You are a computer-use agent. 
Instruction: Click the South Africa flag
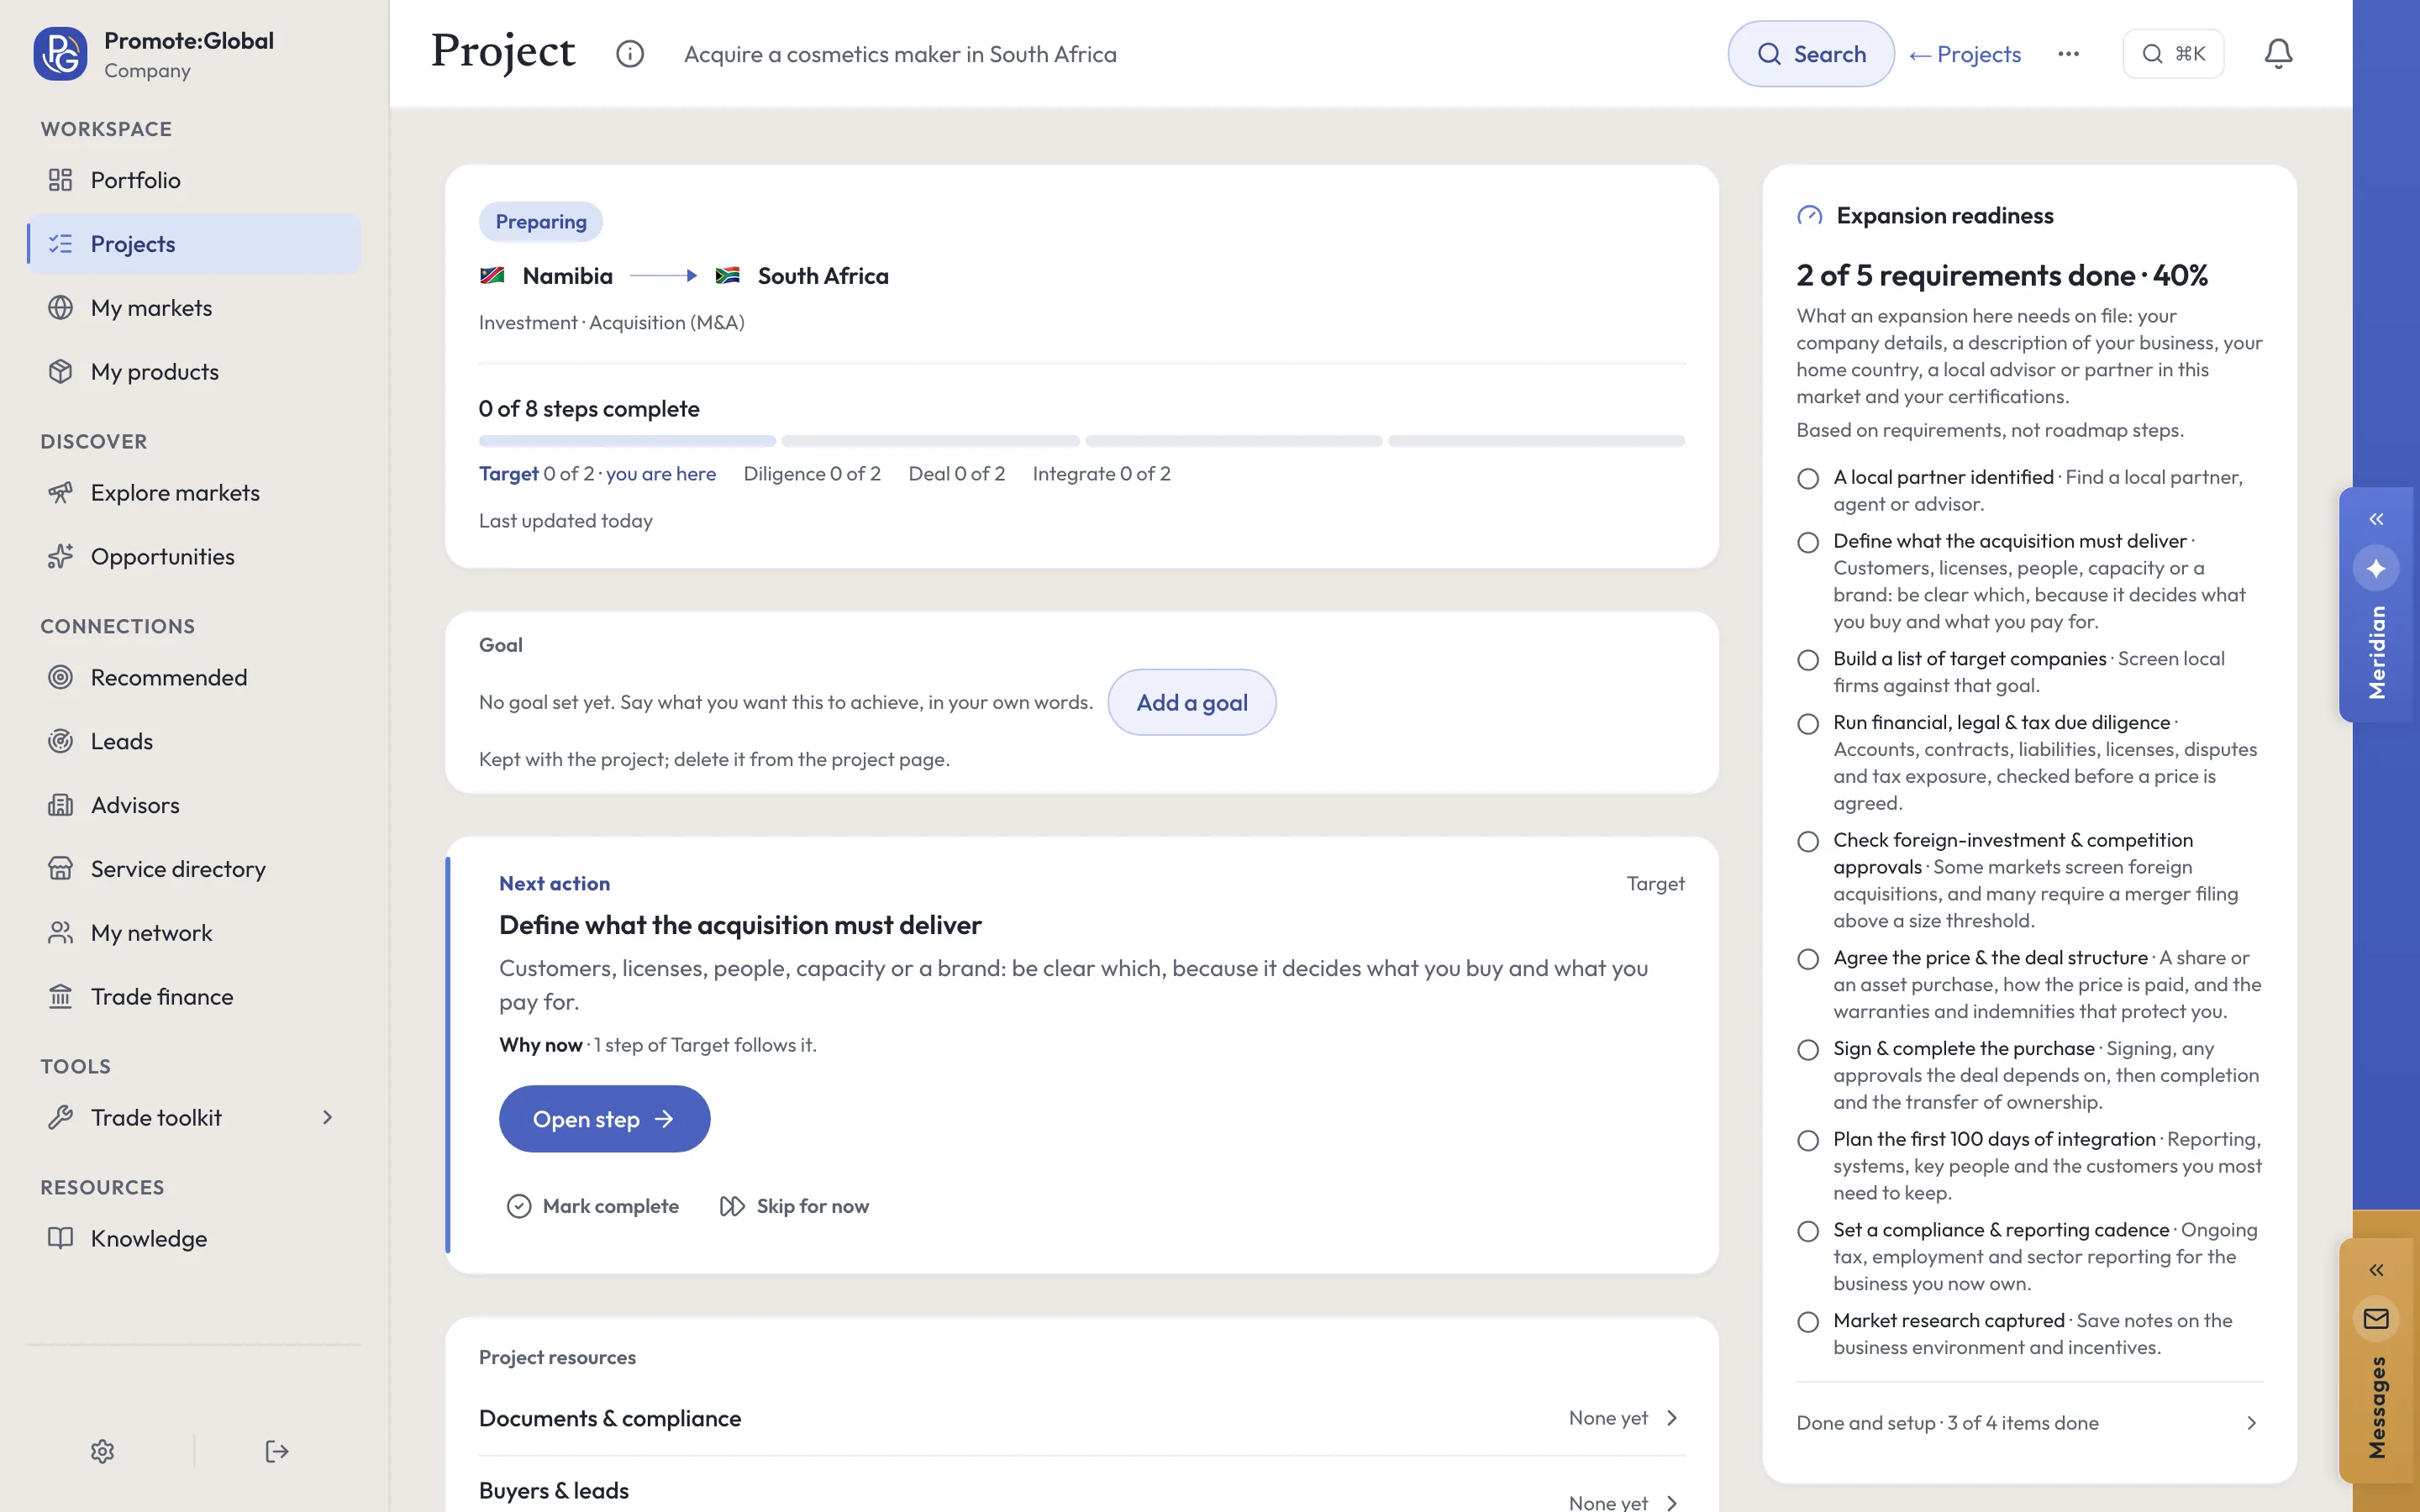727,276
